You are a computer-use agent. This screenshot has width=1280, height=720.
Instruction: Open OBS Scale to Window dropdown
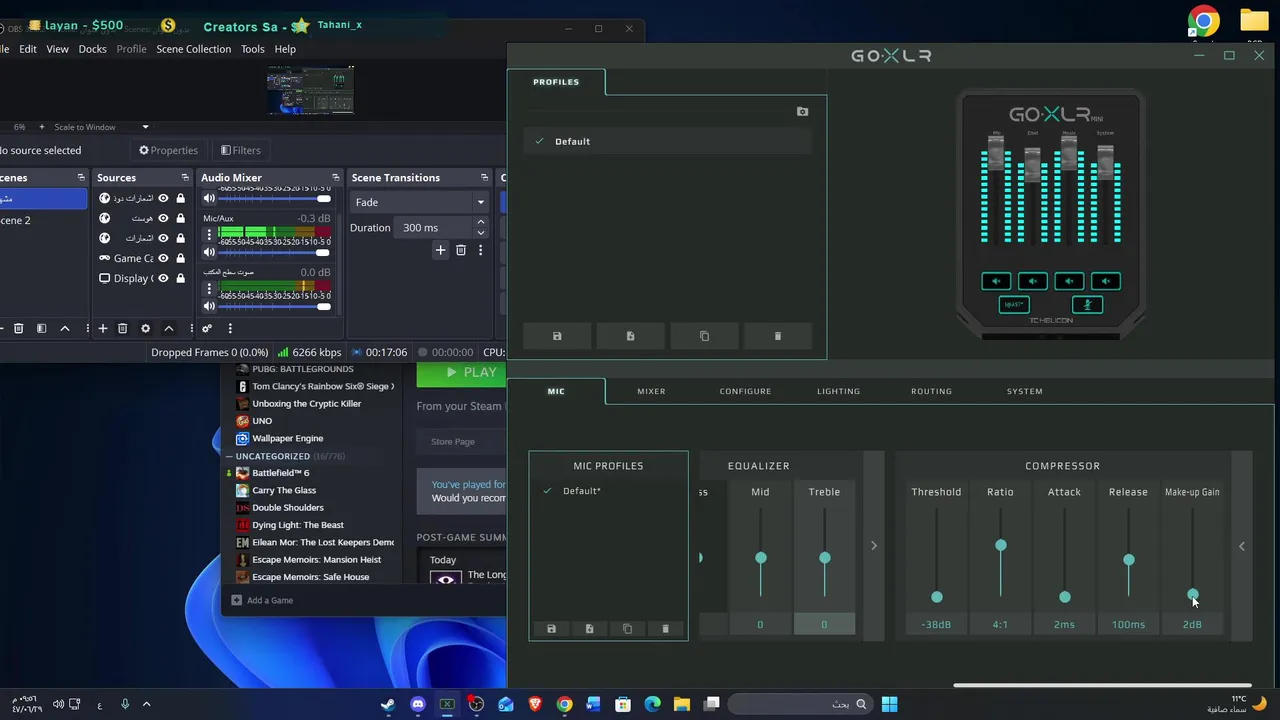pos(101,127)
